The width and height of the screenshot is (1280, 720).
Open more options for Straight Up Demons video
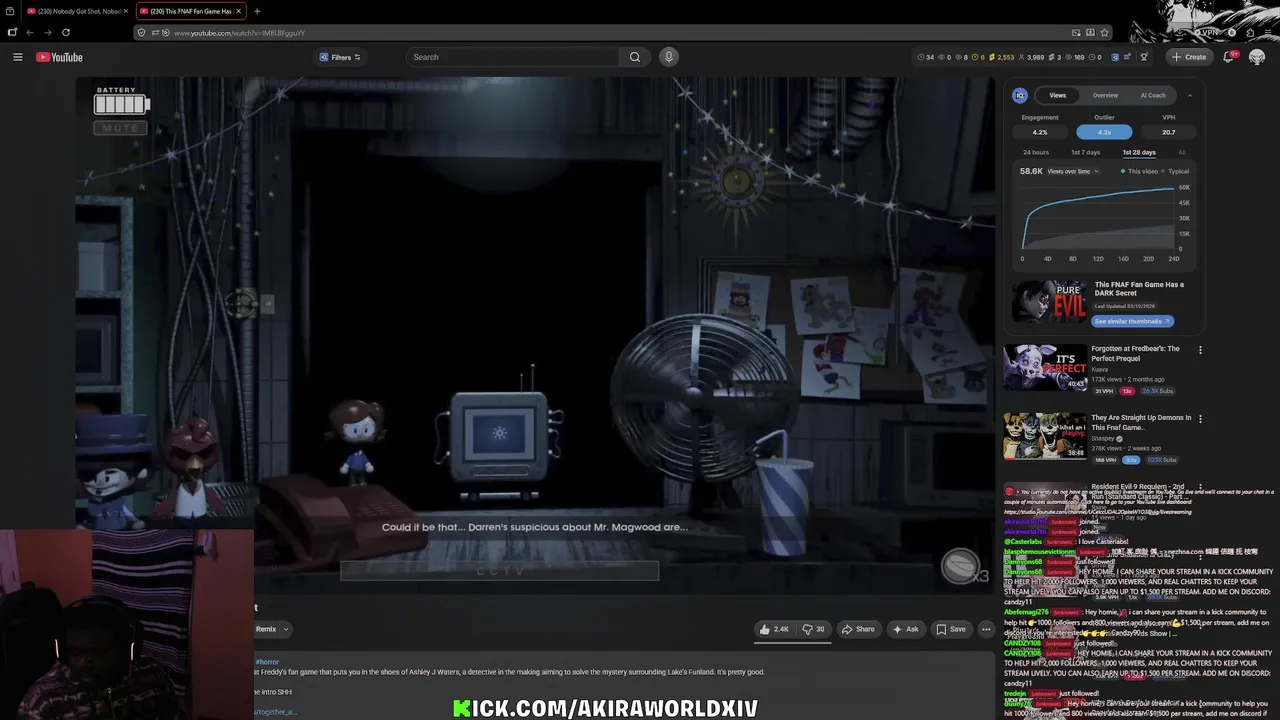coord(1200,419)
